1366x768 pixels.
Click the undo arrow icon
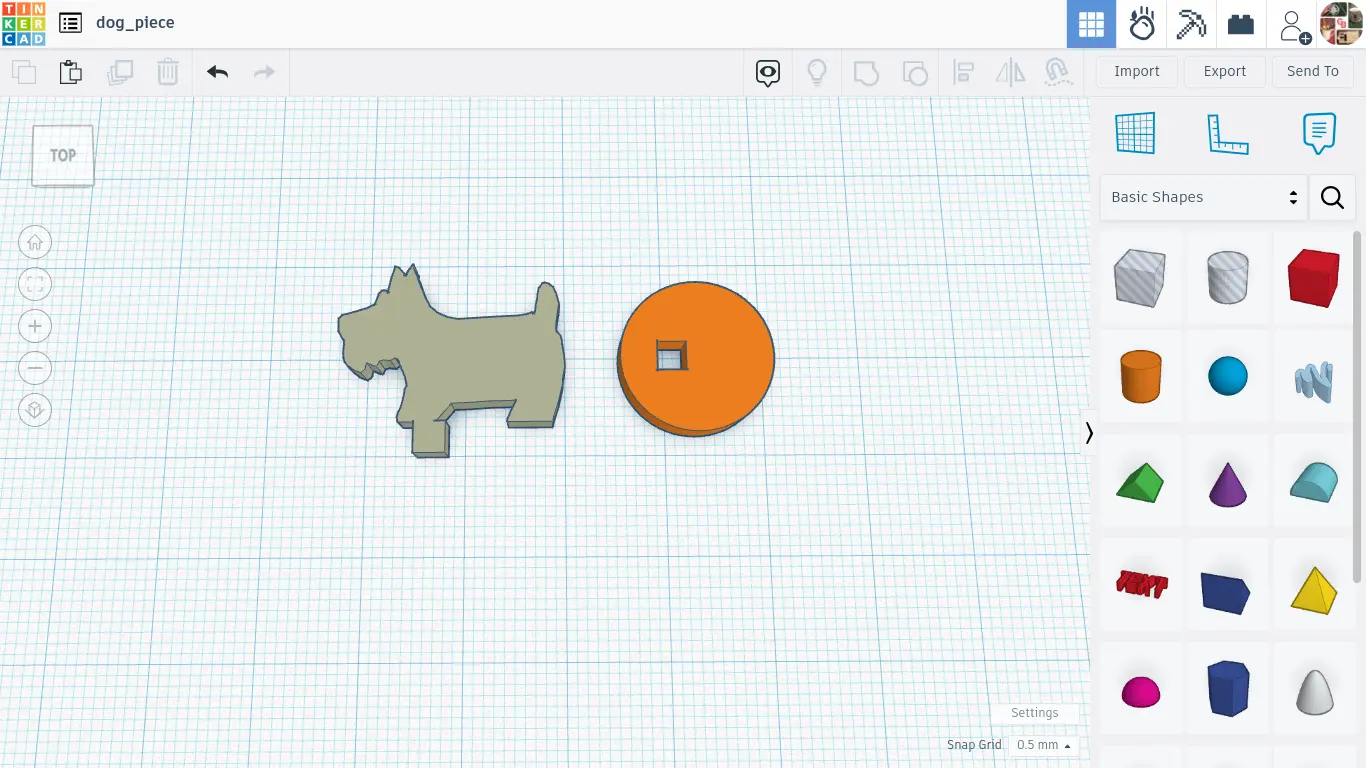click(217, 72)
